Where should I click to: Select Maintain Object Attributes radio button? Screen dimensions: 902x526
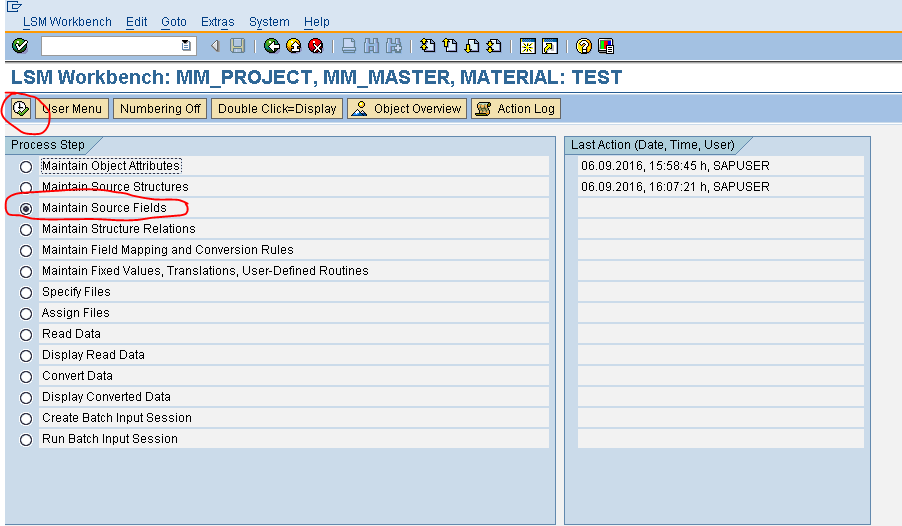[x=26, y=167]
